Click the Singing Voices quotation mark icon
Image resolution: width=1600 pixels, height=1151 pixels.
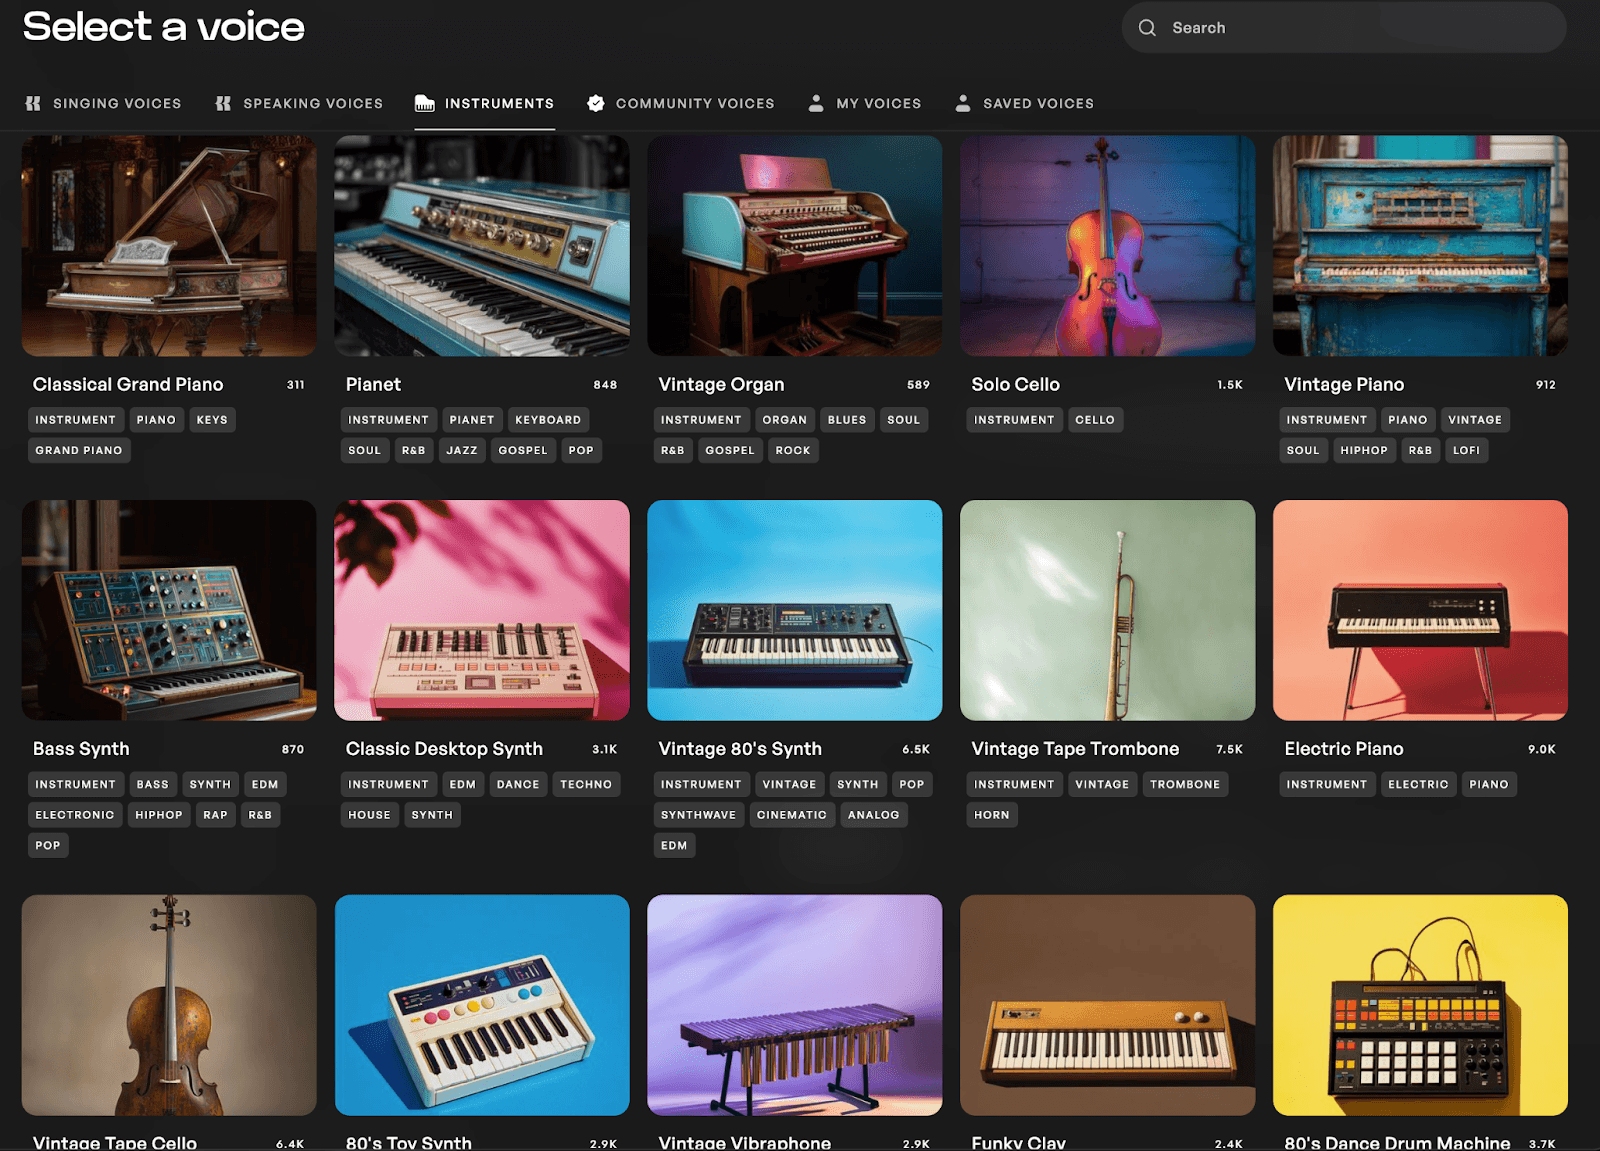coord(33,102)
